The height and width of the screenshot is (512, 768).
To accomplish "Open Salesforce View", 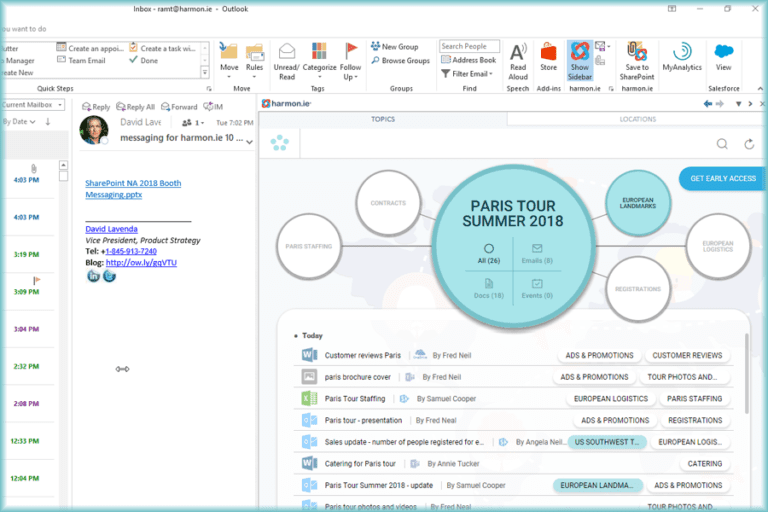I will tap(723, 58).
